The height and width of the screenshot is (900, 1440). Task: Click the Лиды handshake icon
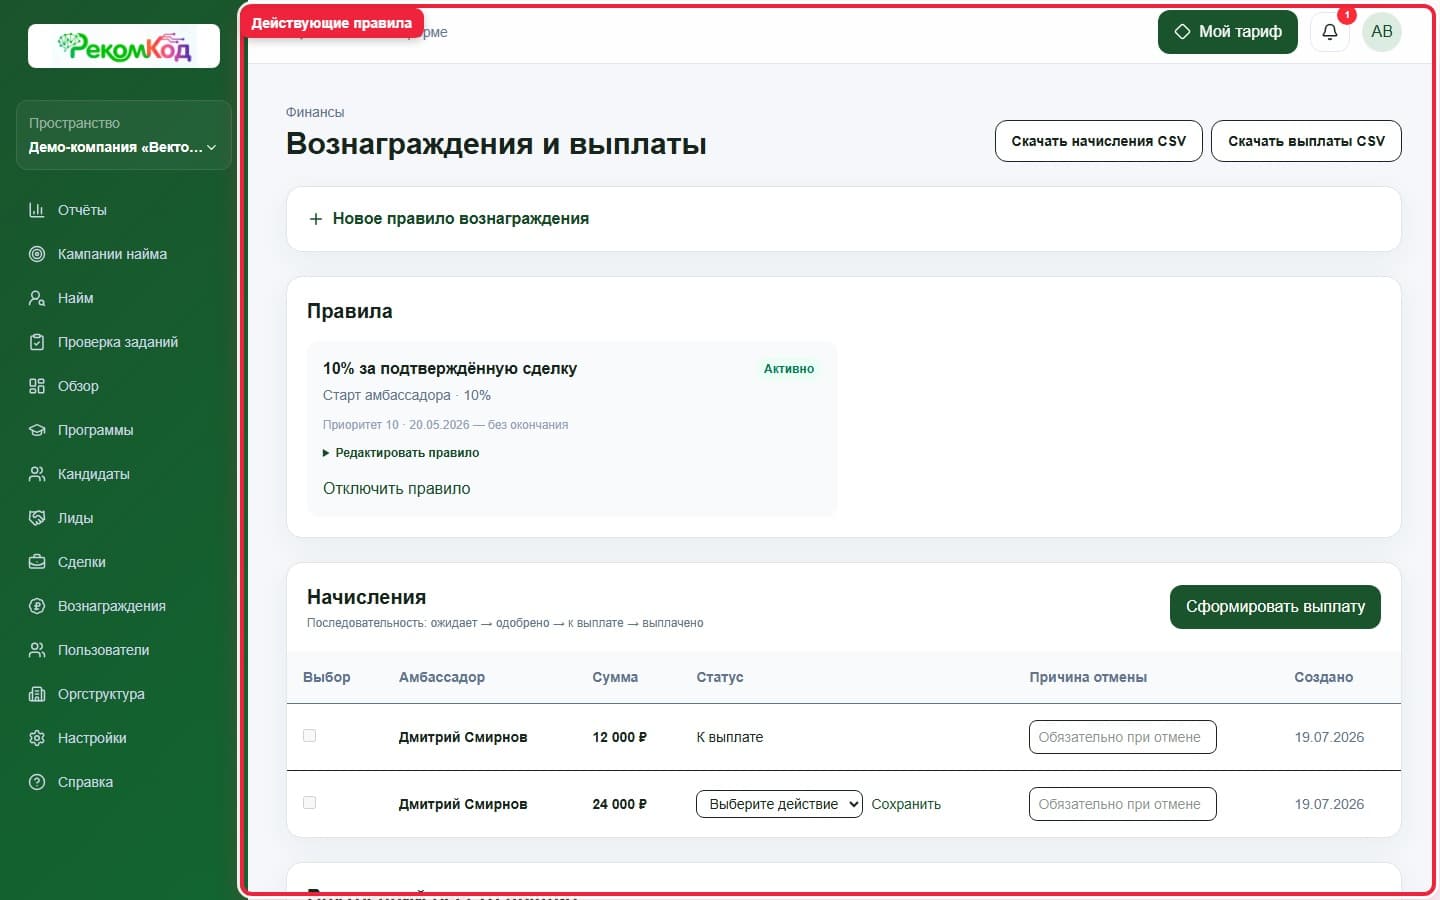pos(37,518)
